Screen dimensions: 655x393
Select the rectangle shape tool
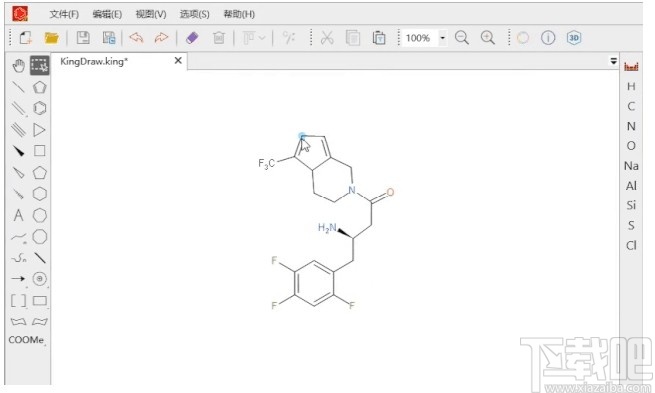pyautogui.click(x=40, y=300)
